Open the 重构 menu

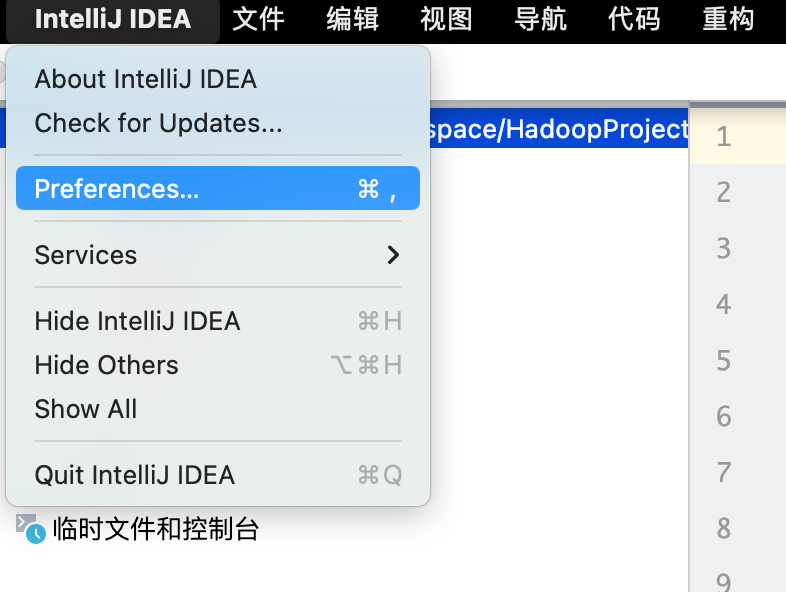[x=728, y=19]
